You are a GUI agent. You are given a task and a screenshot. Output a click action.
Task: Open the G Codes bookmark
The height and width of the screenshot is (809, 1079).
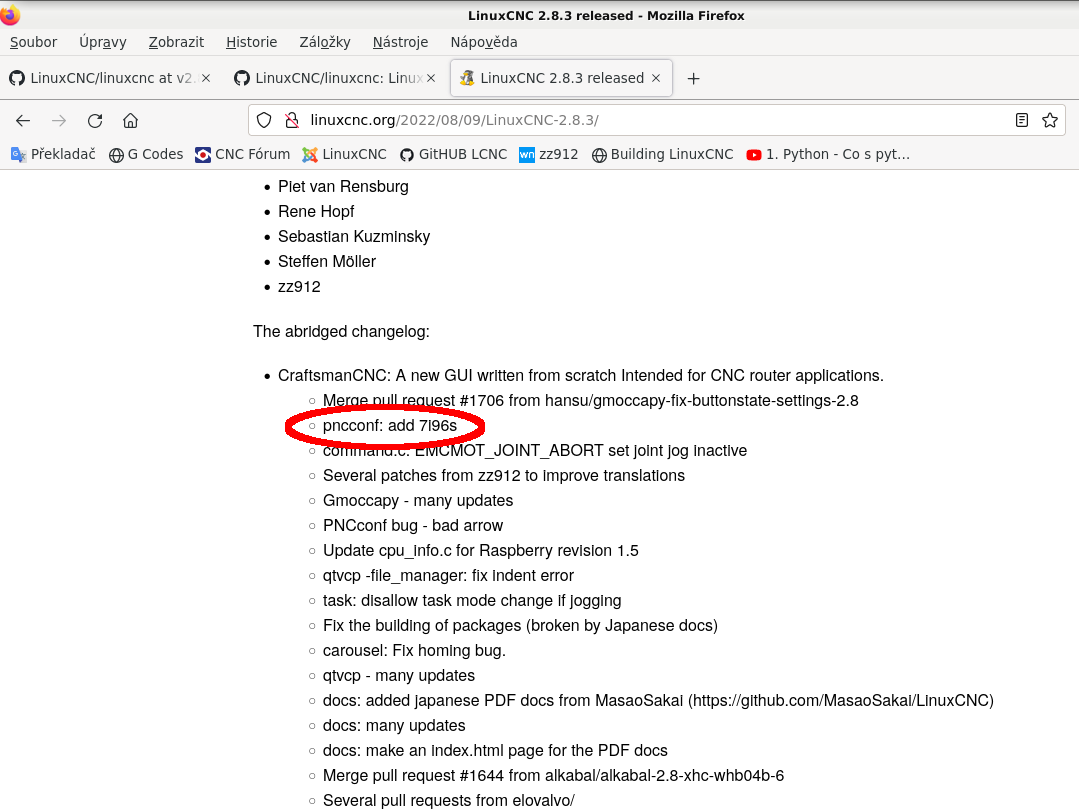[144, 154]
